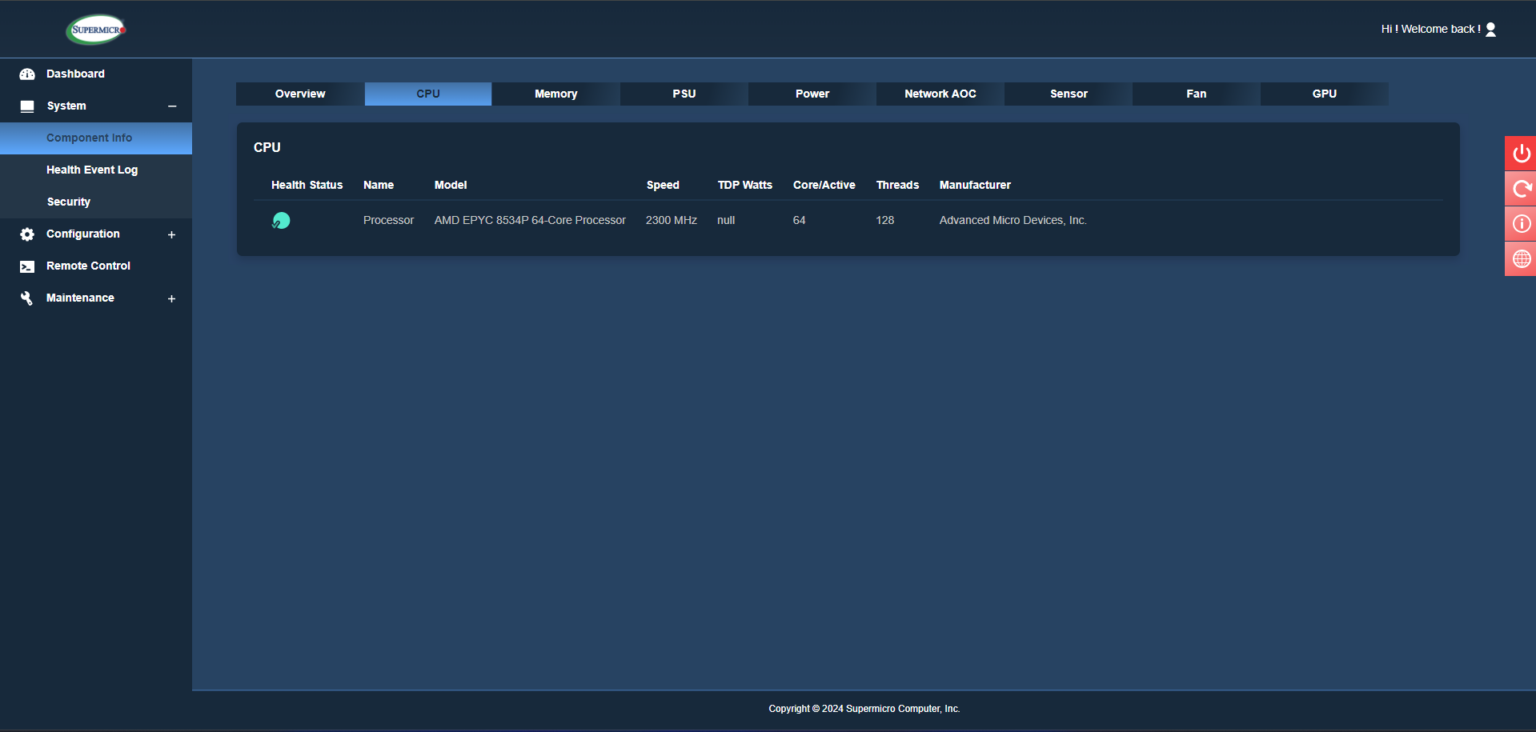Screen dimensions: 1536x732
Task: Click the Health Status column header
Action: [x=307, y=185]
